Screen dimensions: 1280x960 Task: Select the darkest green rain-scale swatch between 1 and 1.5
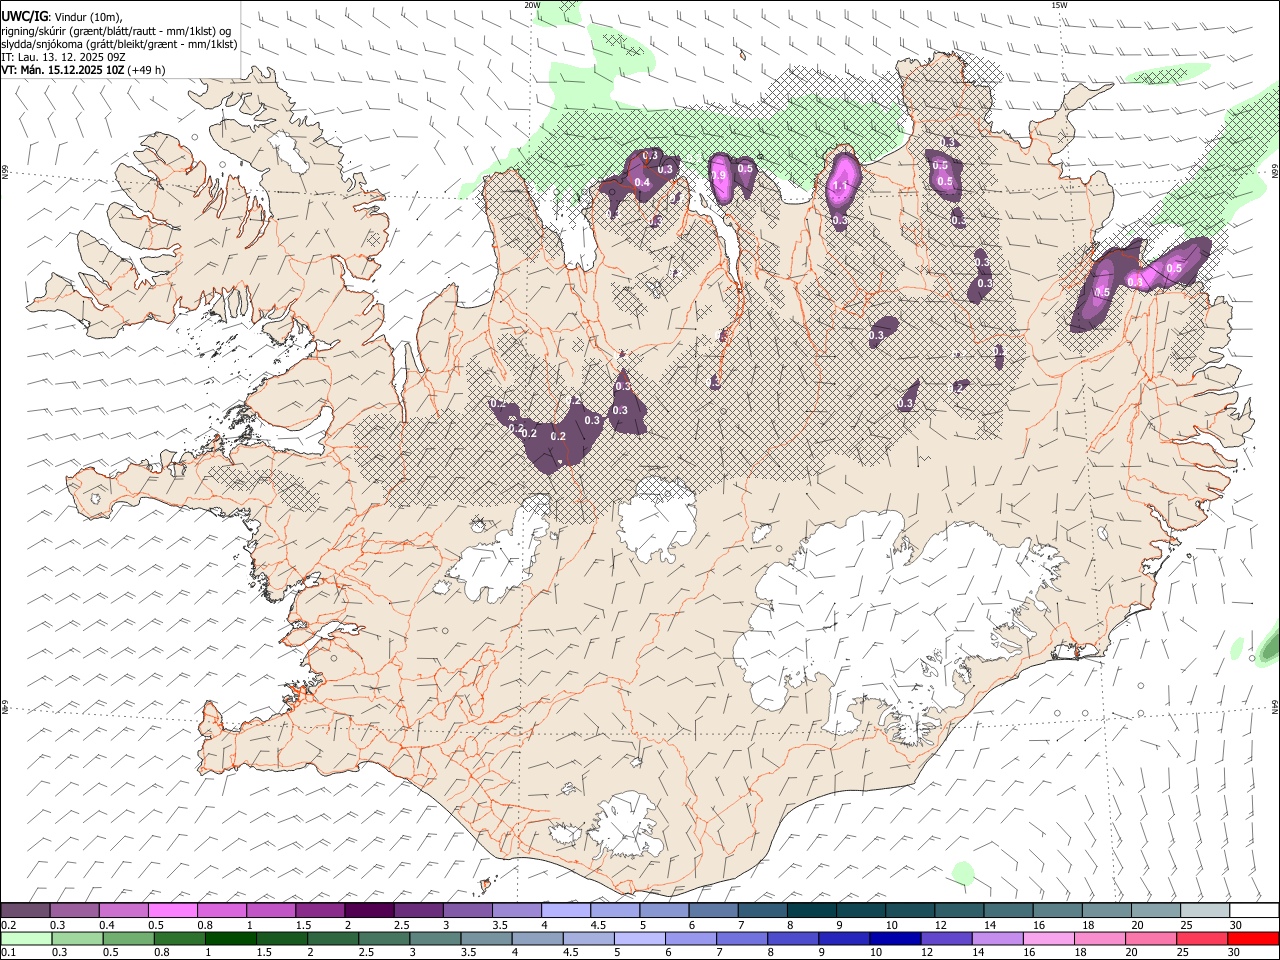230,939
